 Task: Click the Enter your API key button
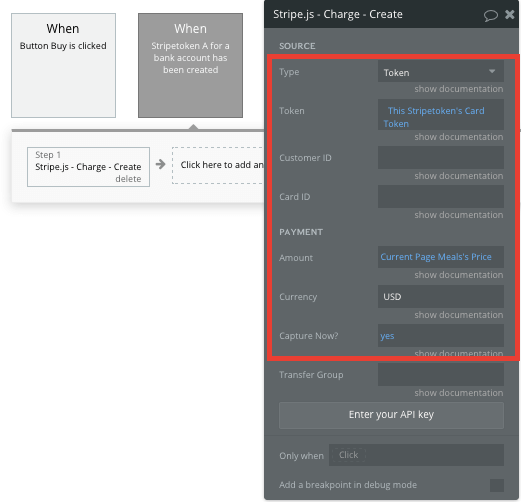[391, 415]
